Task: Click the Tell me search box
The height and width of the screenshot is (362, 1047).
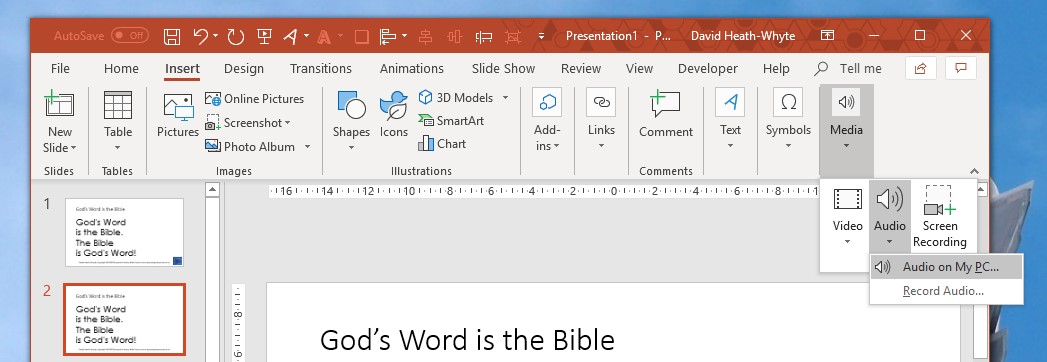Action: [x=849, y=68]
